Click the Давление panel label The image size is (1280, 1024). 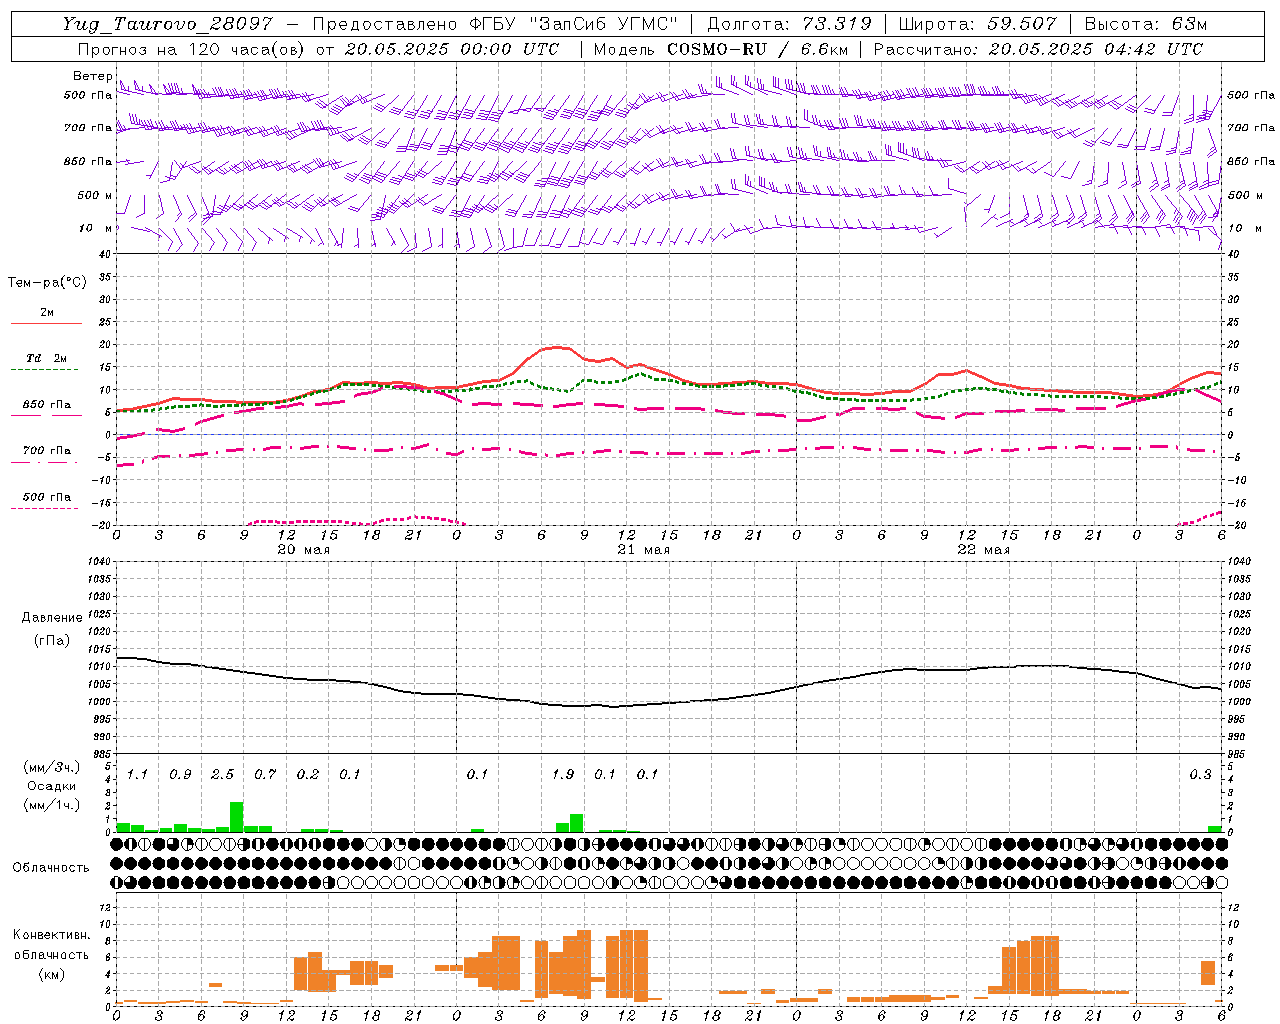(52, 618)
